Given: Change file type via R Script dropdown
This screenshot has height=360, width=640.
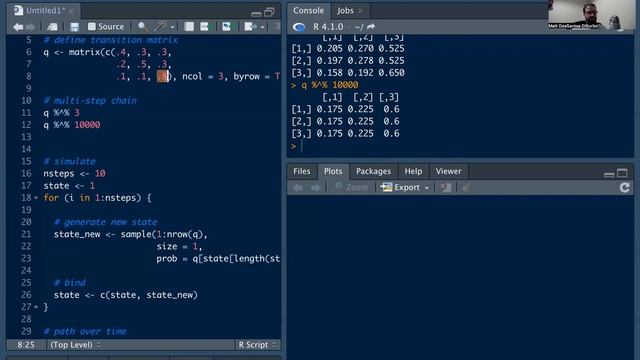Looking at the screenshot, I should coord(257,345).
